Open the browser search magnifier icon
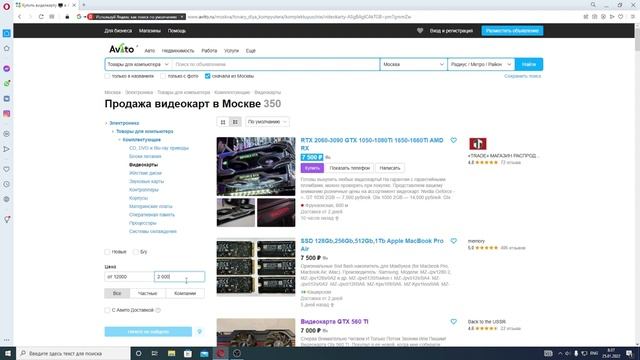Viewport: 640px width, 360px height. point(593,5)
